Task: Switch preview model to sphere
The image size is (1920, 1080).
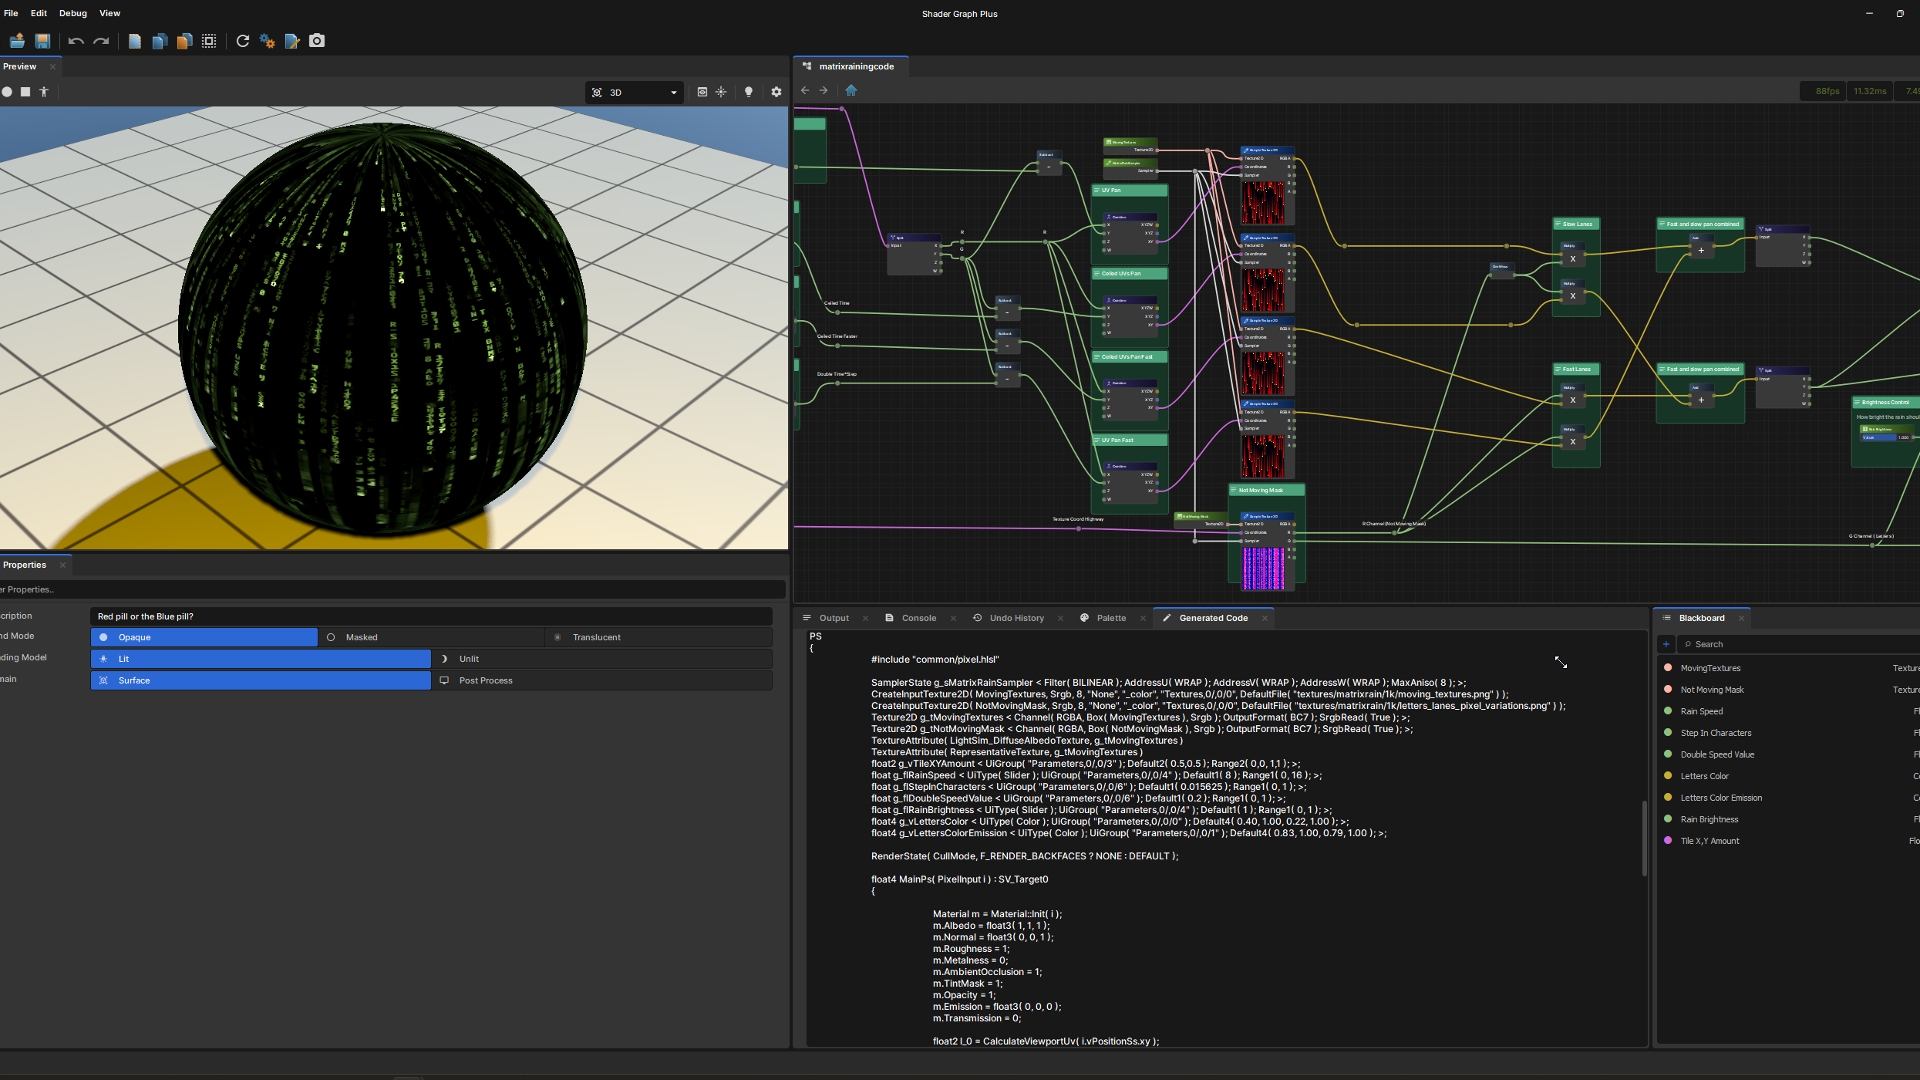Action: (7, 92)
